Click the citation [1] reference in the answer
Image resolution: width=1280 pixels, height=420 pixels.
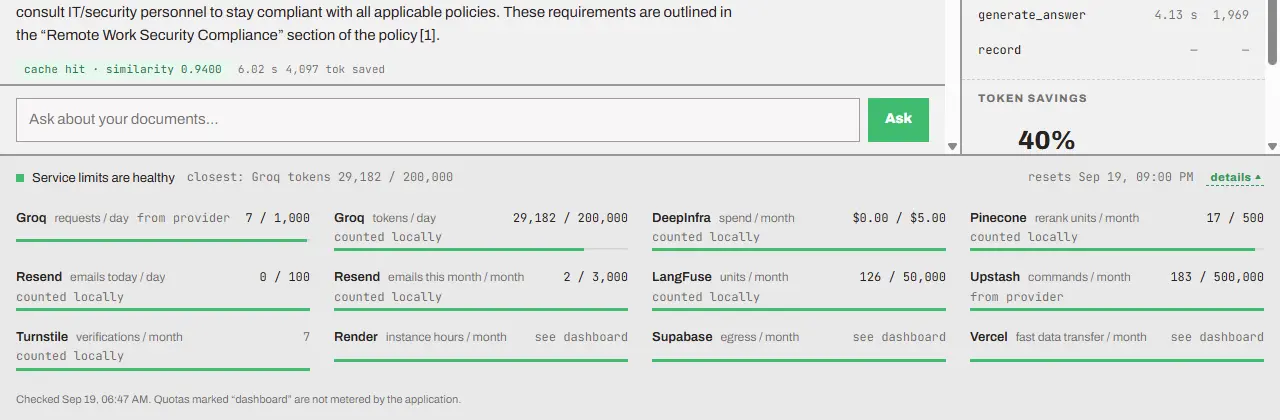point(428,35)
